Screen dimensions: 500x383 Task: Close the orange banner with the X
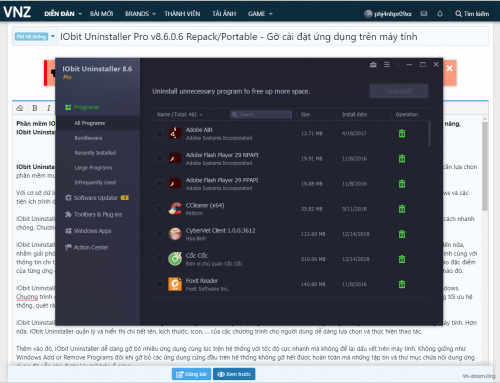(x=449, y=68)
